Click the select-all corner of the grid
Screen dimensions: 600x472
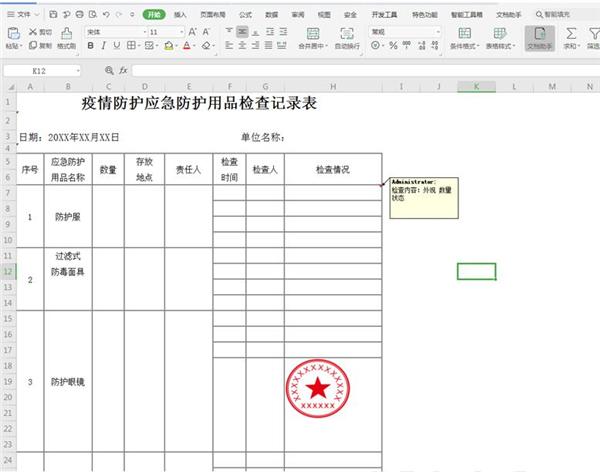point(11,87)
